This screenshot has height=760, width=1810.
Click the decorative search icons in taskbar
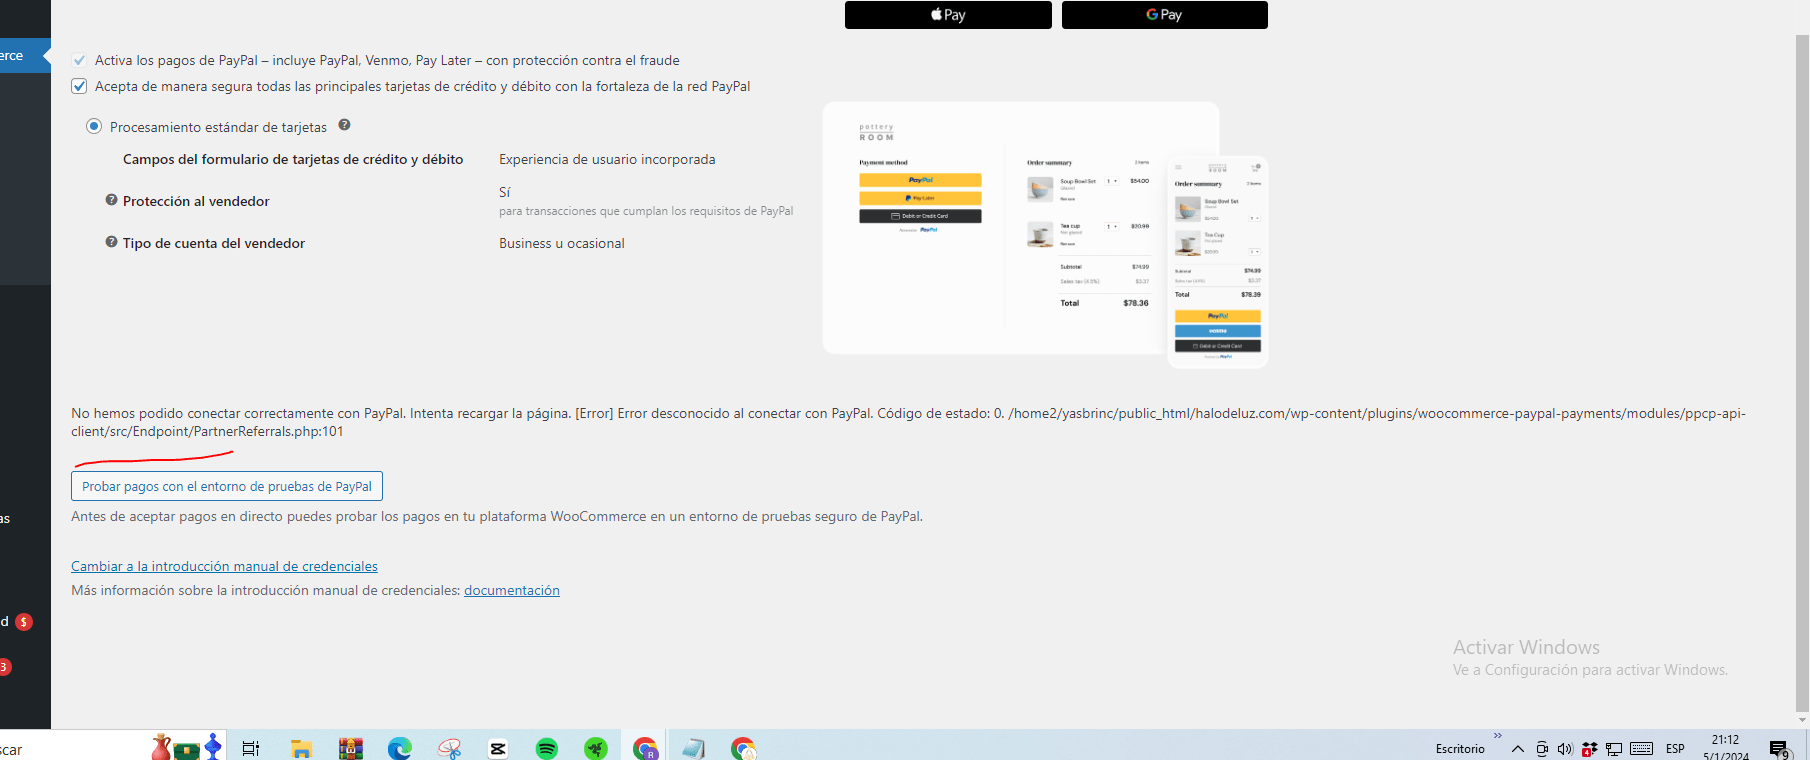coord(186,746)
